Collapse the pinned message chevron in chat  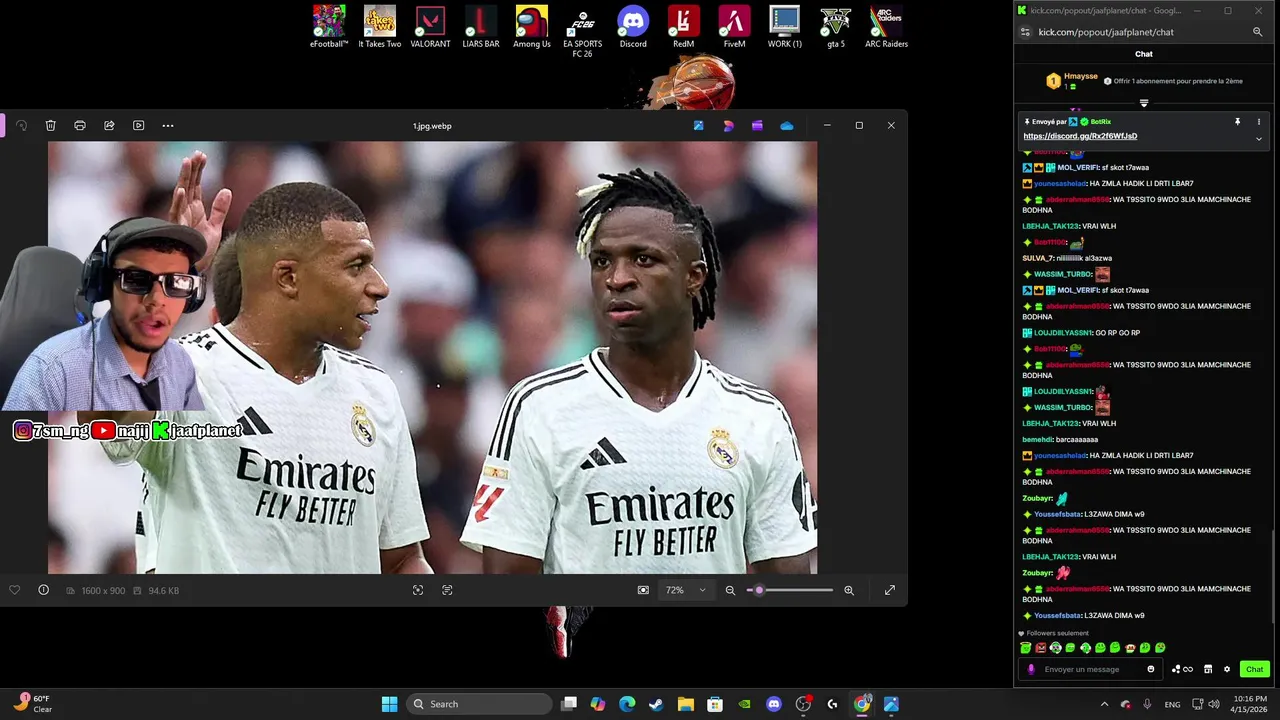pos(1259,139)
